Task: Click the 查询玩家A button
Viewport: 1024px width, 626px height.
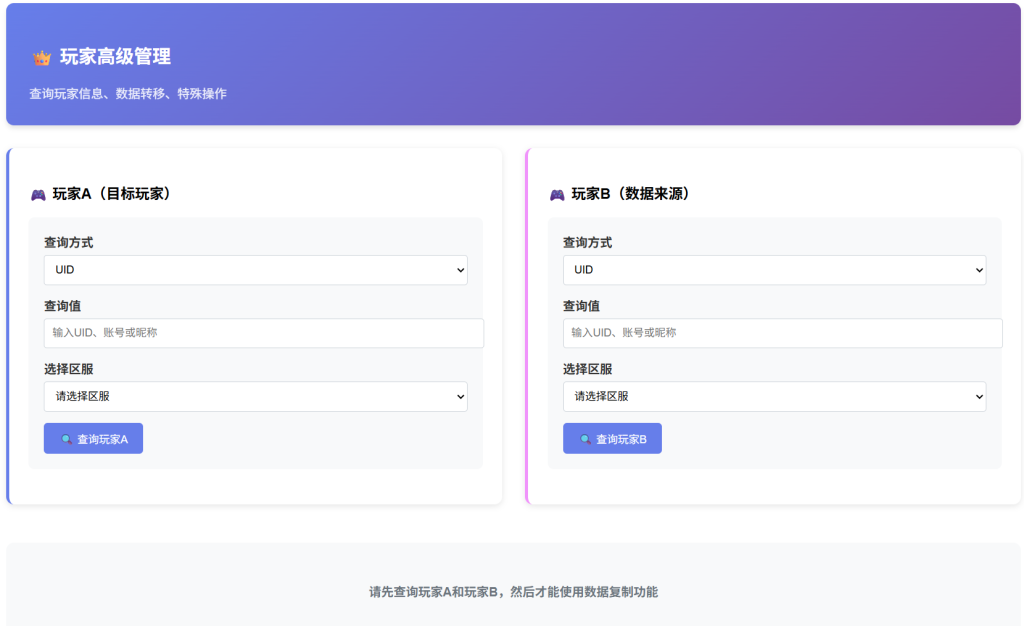Action: (x=93, y=439)
